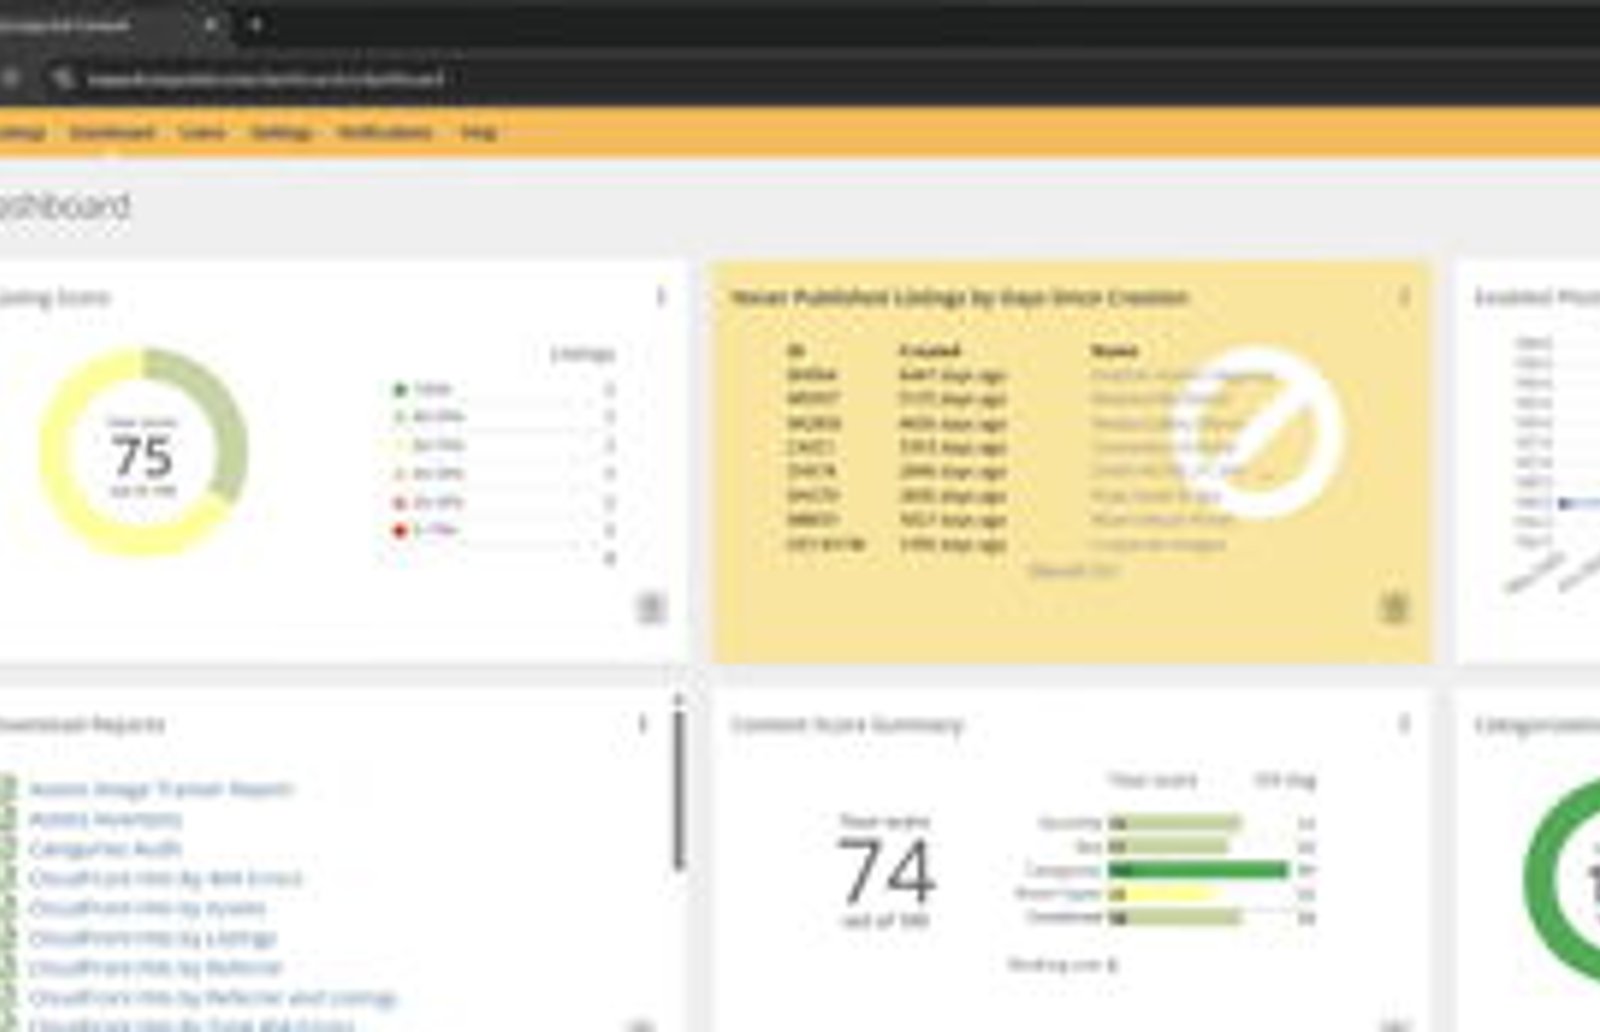Open the Never Published Listings card options menu
This screenshot has height=1032, width=1600.
(1404, 296)
